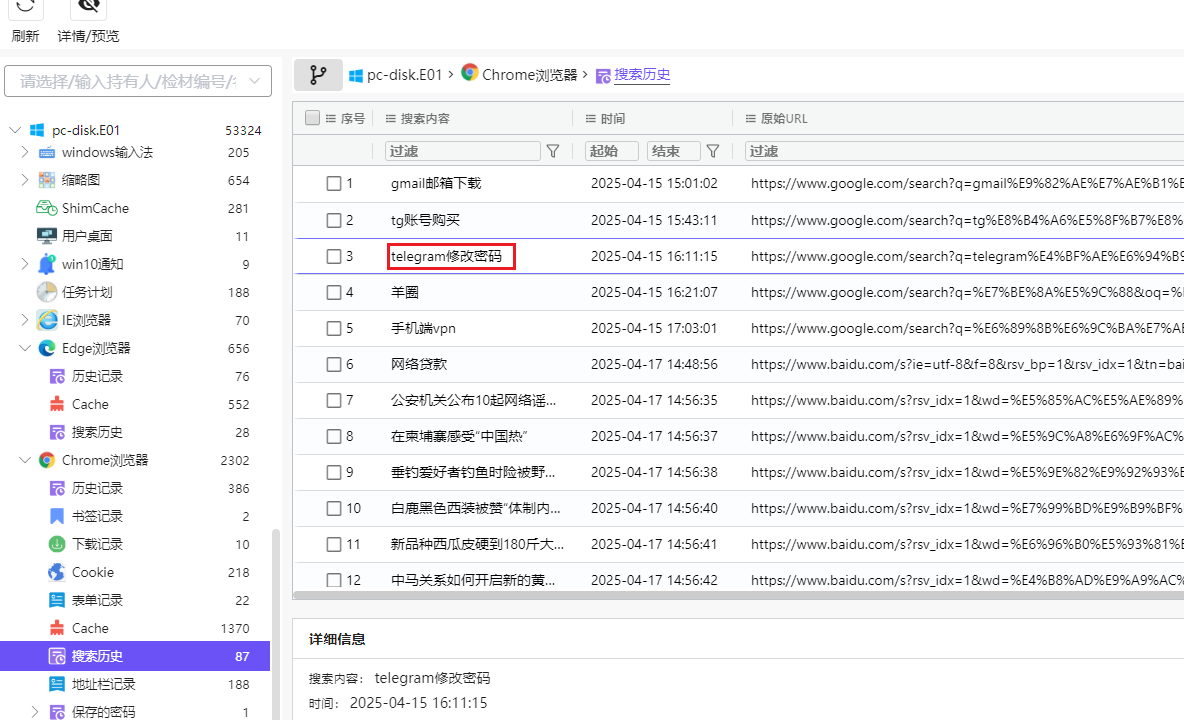Expand the win10通知 node
The width and height of the screenshot is (1184, 720).
click(x=24, y=263)
